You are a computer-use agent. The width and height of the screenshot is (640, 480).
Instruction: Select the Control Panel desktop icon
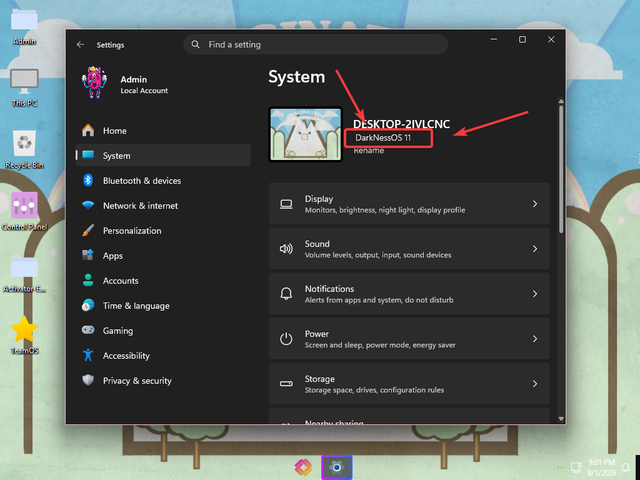[x=24, y=211]
